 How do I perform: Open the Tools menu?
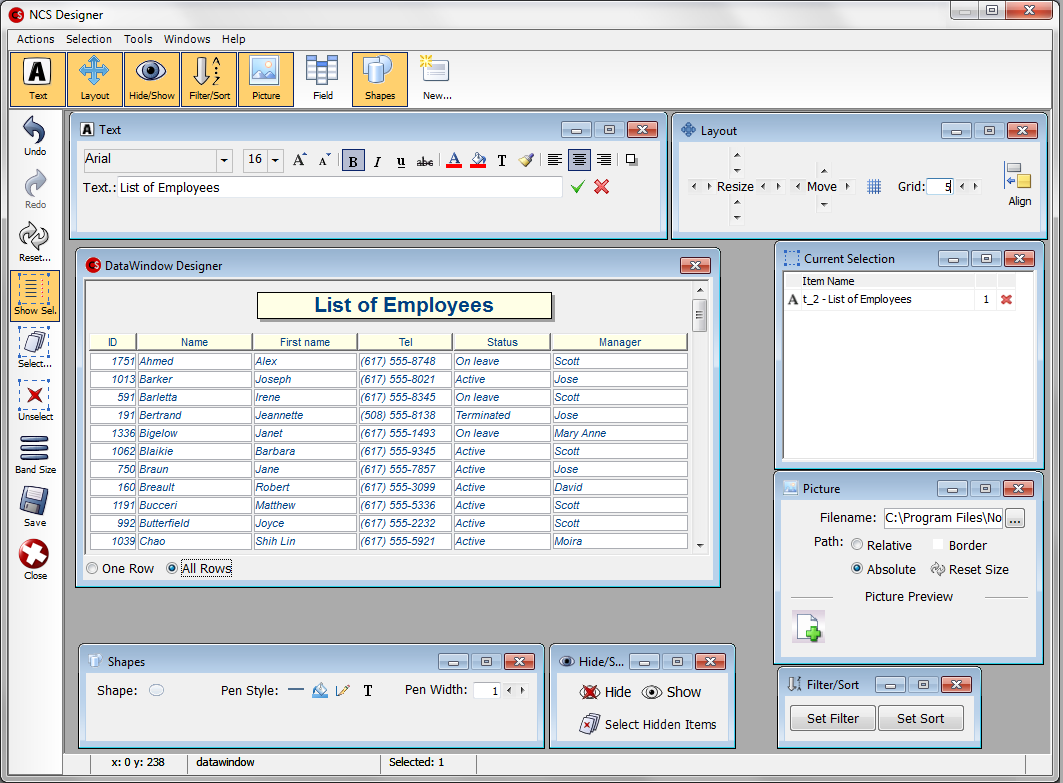pos(138,39)
